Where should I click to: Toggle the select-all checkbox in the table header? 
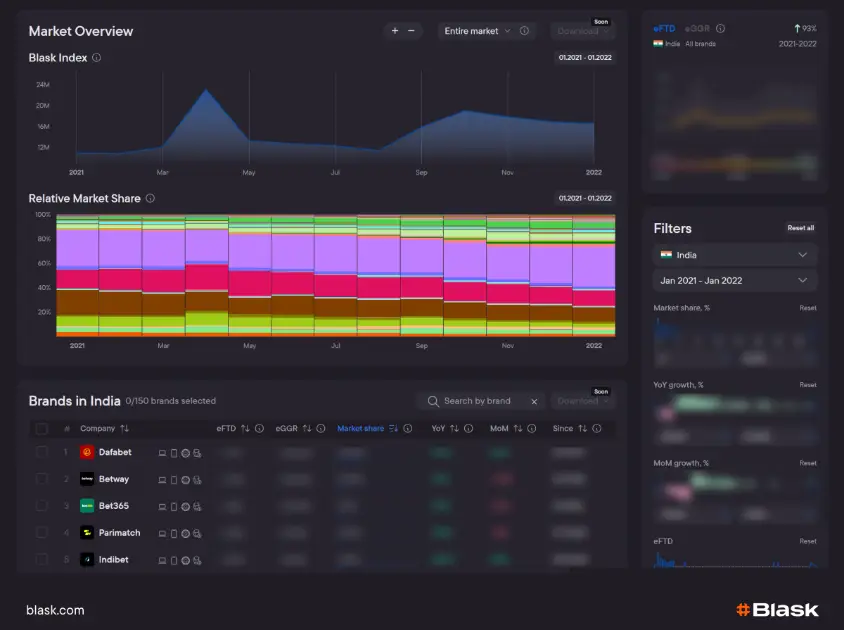[41, 429]
